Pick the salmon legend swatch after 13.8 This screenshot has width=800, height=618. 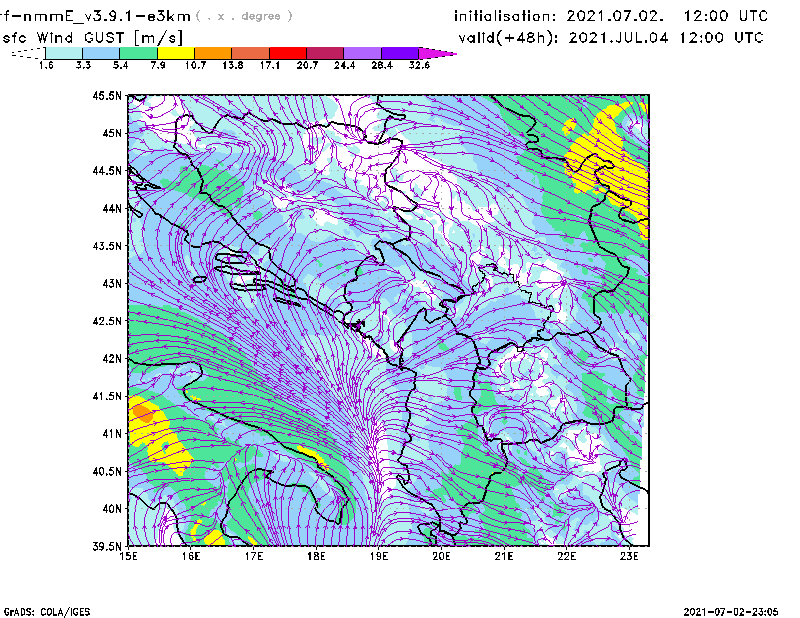coord(251,53)
